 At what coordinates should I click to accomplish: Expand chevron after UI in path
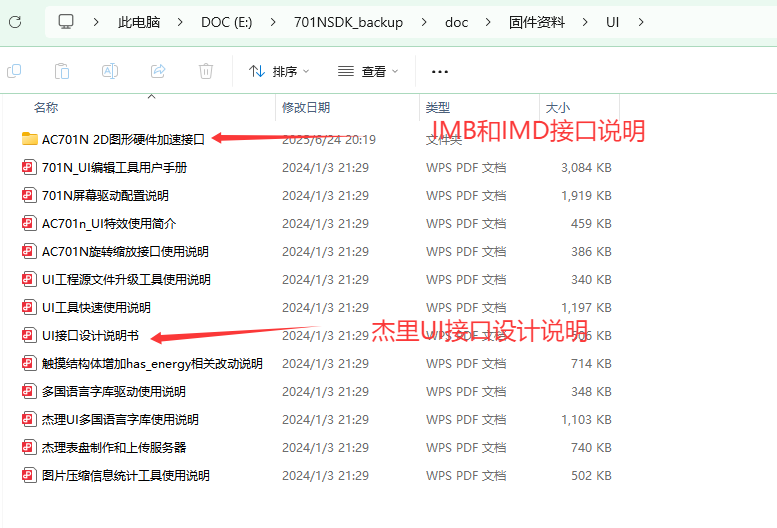click(x=641, y=22)
